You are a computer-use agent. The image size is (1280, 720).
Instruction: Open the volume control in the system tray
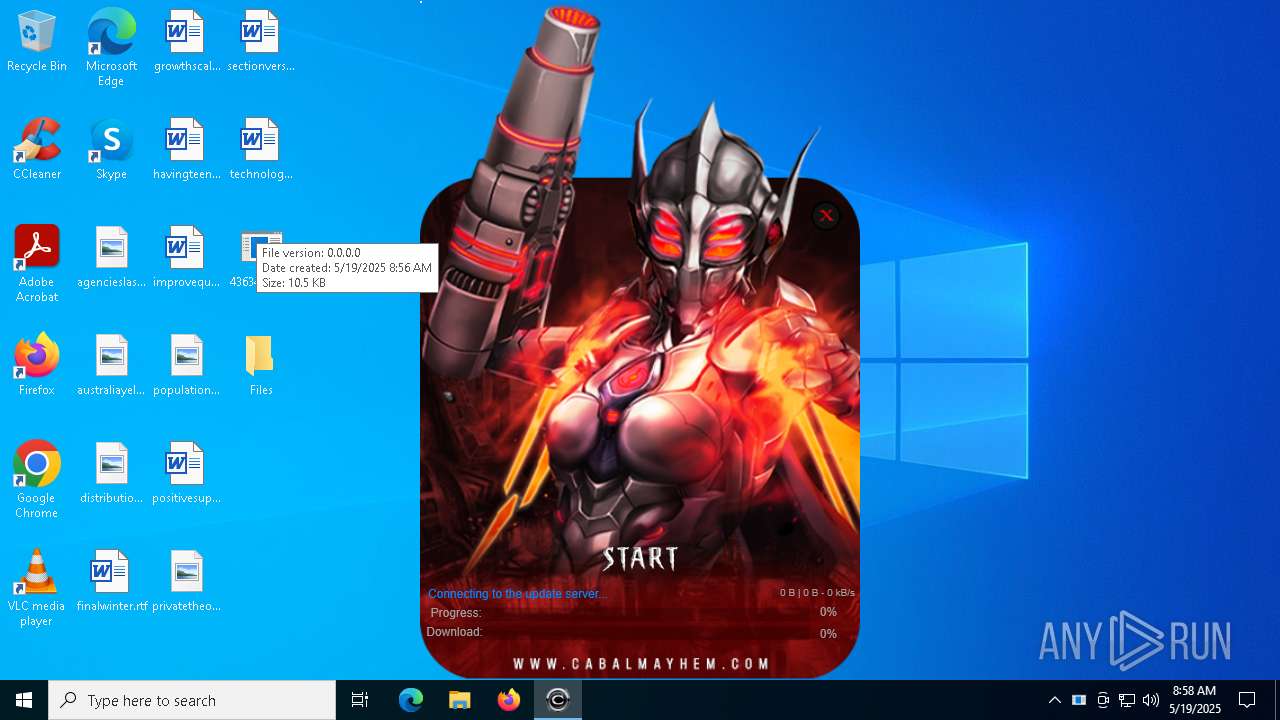coord(1151,700)
